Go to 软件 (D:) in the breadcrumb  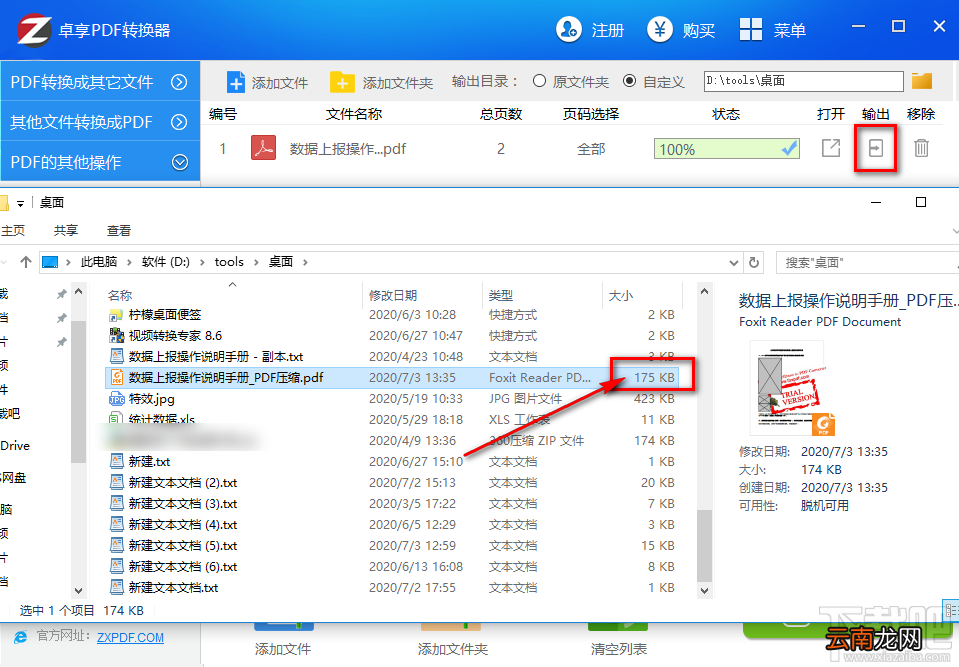[166, 262]
